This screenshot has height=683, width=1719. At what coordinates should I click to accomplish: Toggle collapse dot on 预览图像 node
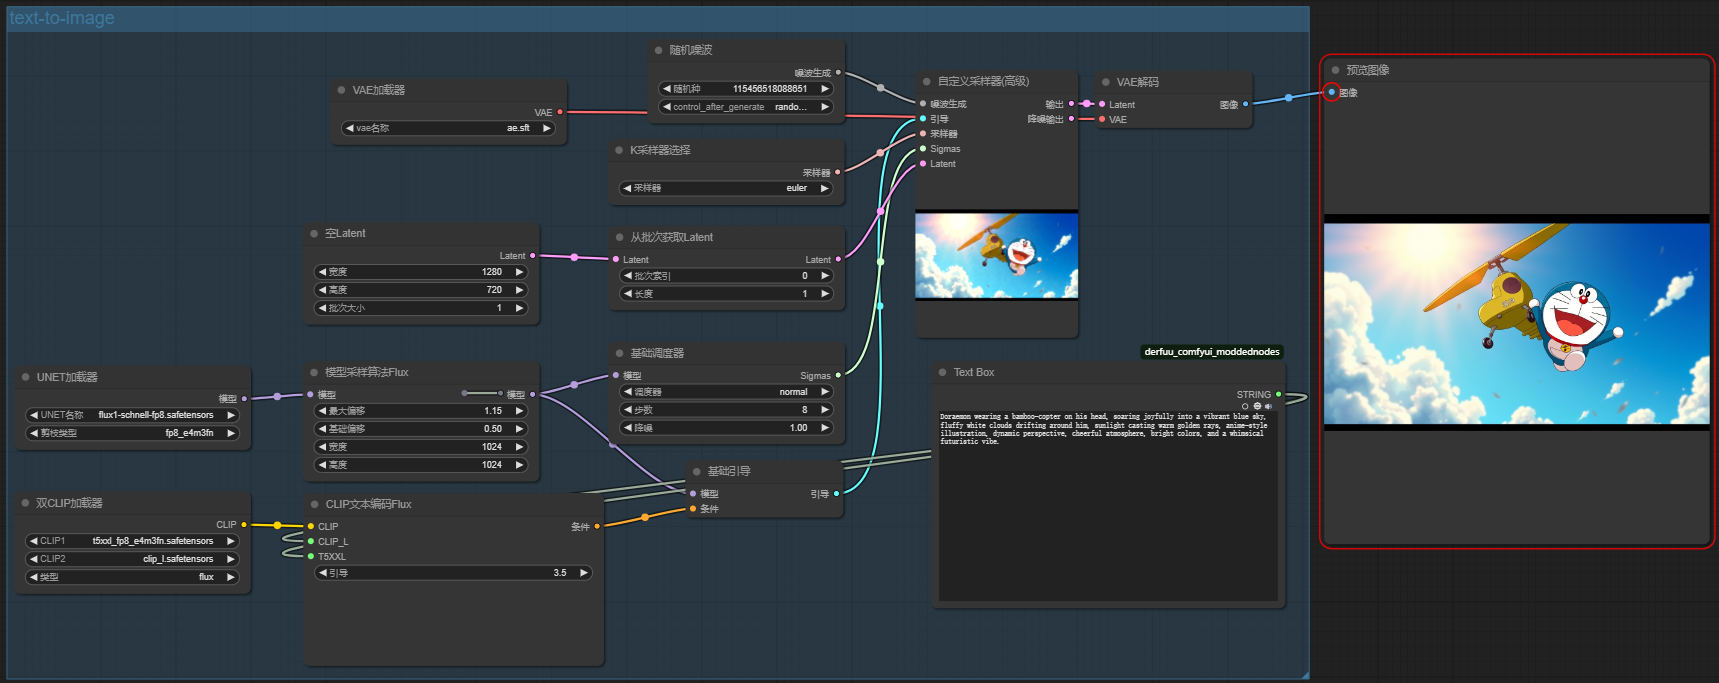(x=1335, y=70)
